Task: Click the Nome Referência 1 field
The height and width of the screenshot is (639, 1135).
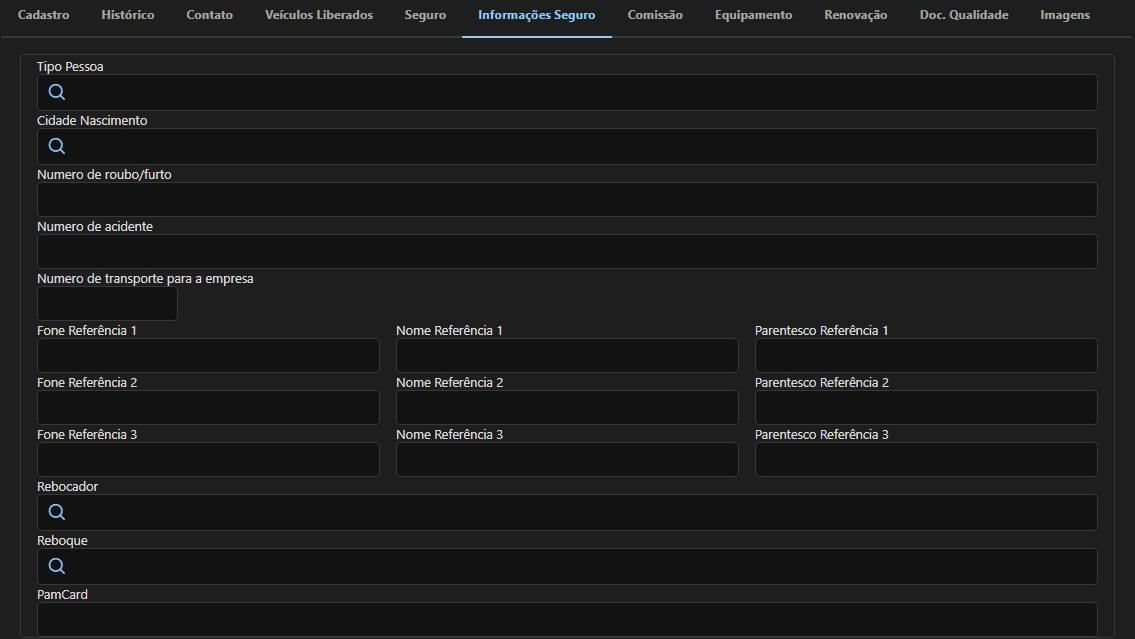Action: [x=567, y=355]
